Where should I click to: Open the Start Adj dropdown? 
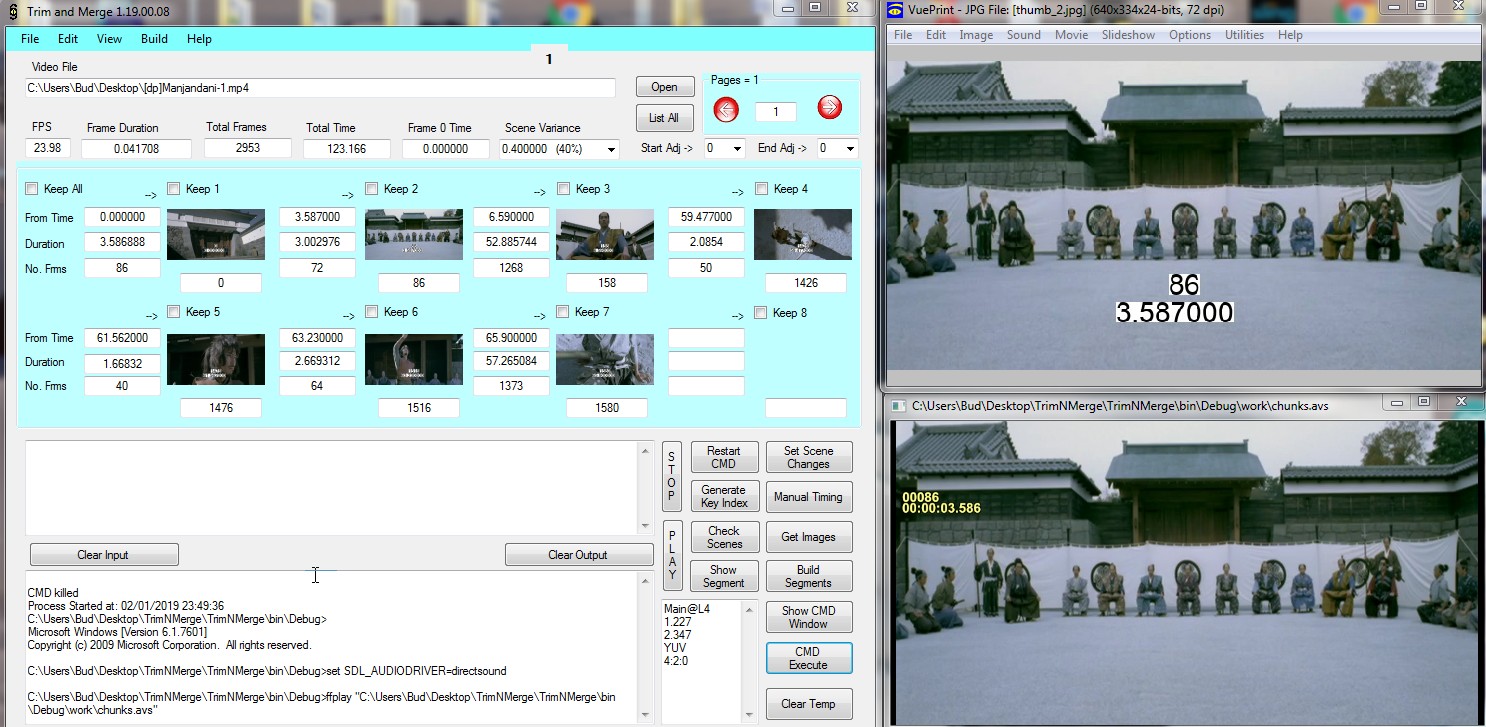click(x=738, y=149)
